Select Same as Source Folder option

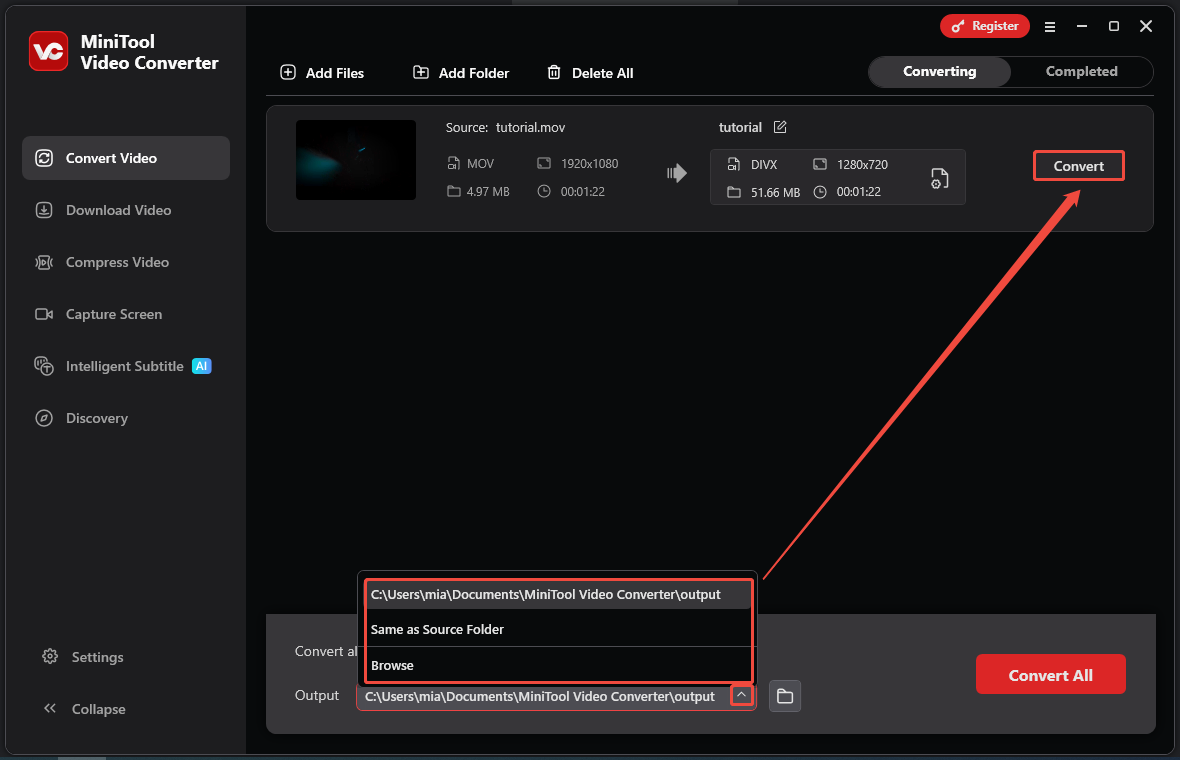point(437,629)
